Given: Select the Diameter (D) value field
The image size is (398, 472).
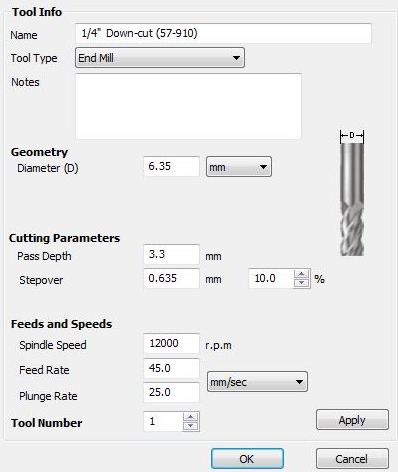Looking at the screenshot, I should (172, 166).
